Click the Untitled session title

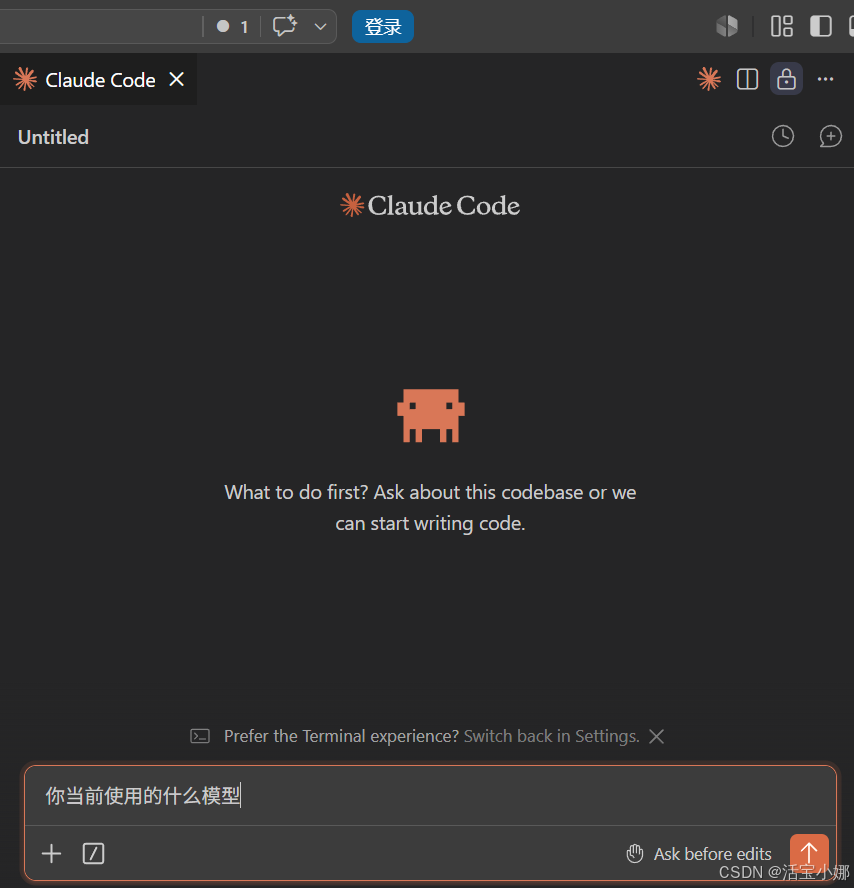coord(53,138)
